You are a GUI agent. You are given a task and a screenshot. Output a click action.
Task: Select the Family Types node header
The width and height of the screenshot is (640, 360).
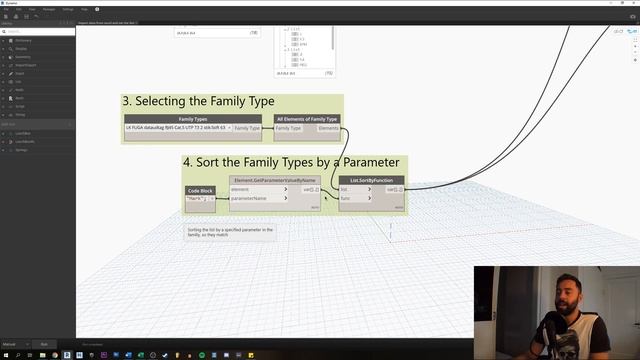pyautogui.click(x=193, y=119)
